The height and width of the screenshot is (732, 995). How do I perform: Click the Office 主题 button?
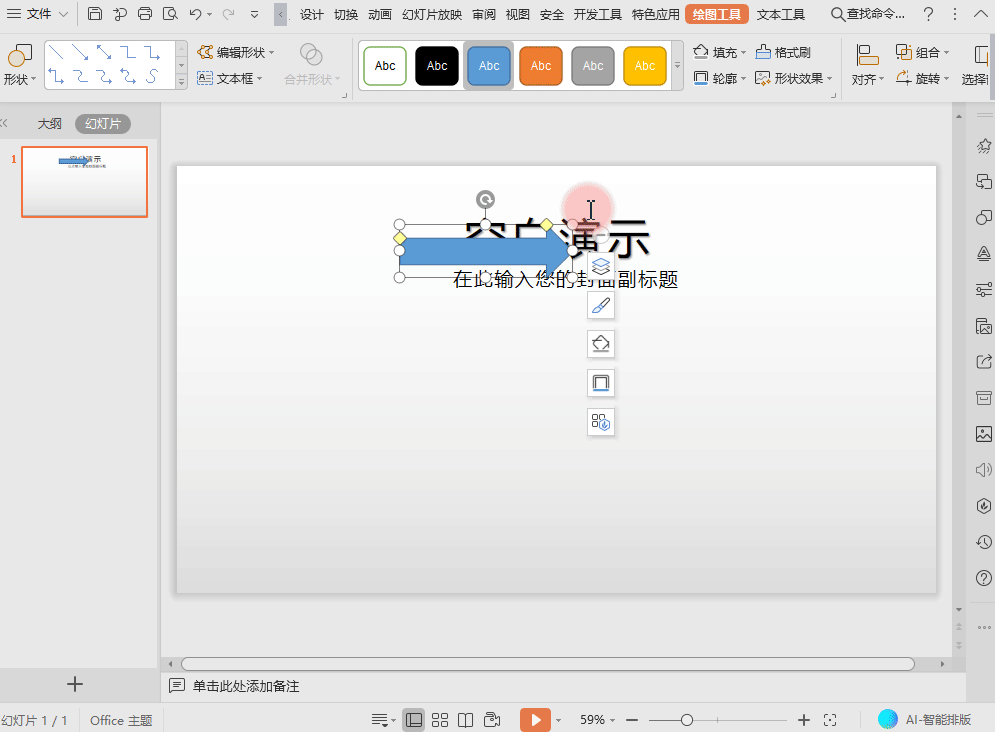pos(120,719)
